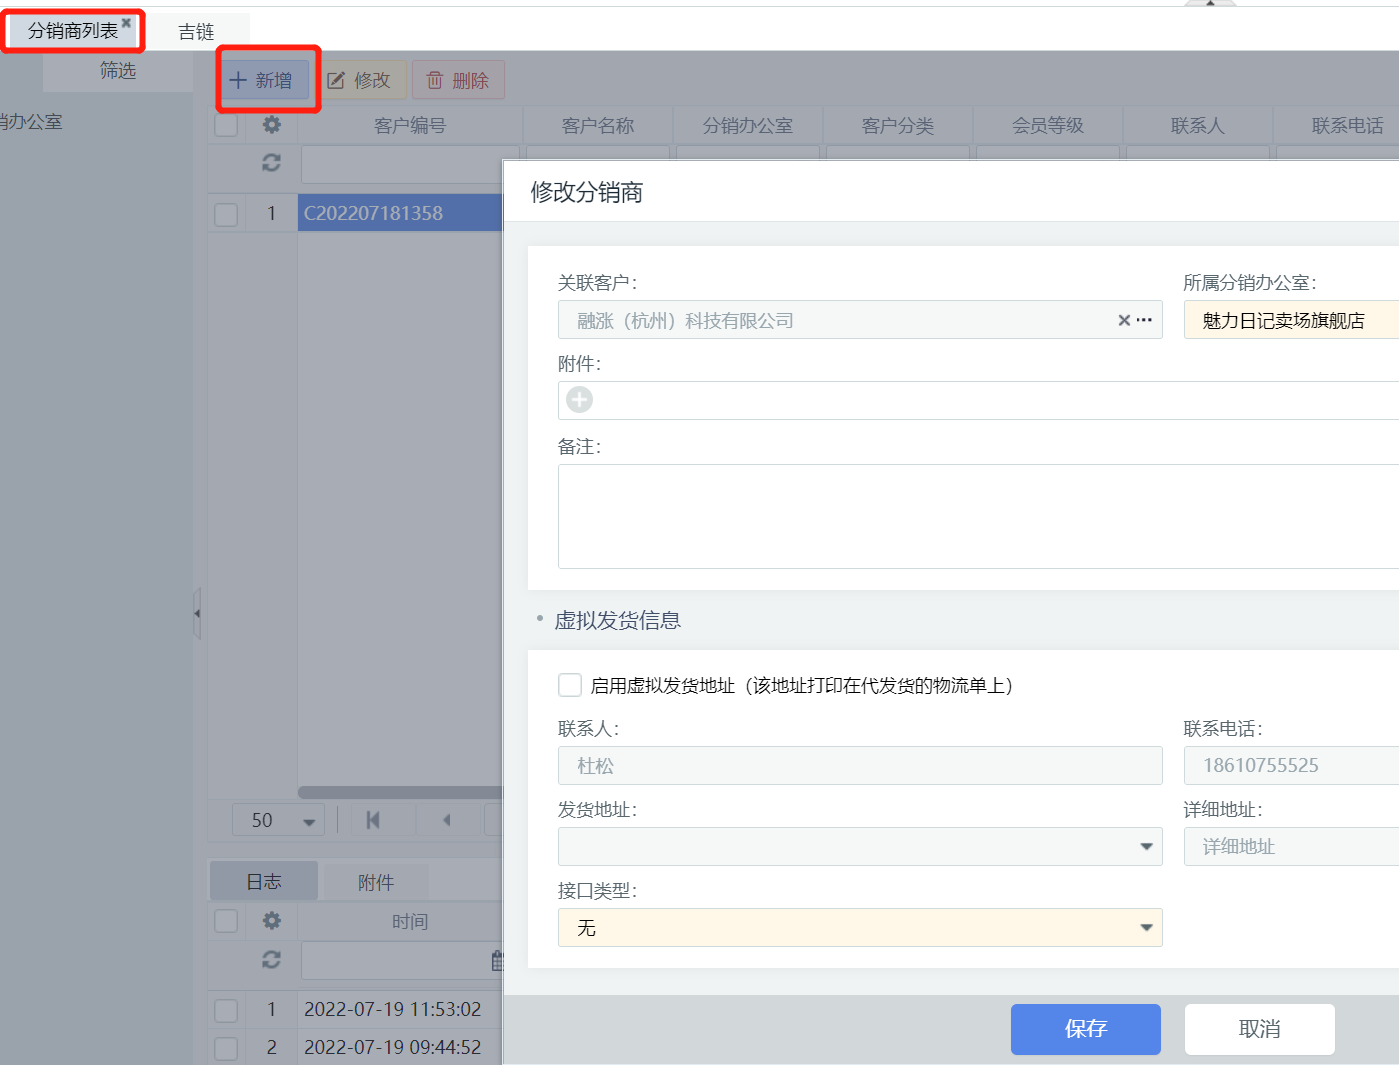Sort by 分销办公室 column header
1399x1065 pixels.
pos(748,126)
